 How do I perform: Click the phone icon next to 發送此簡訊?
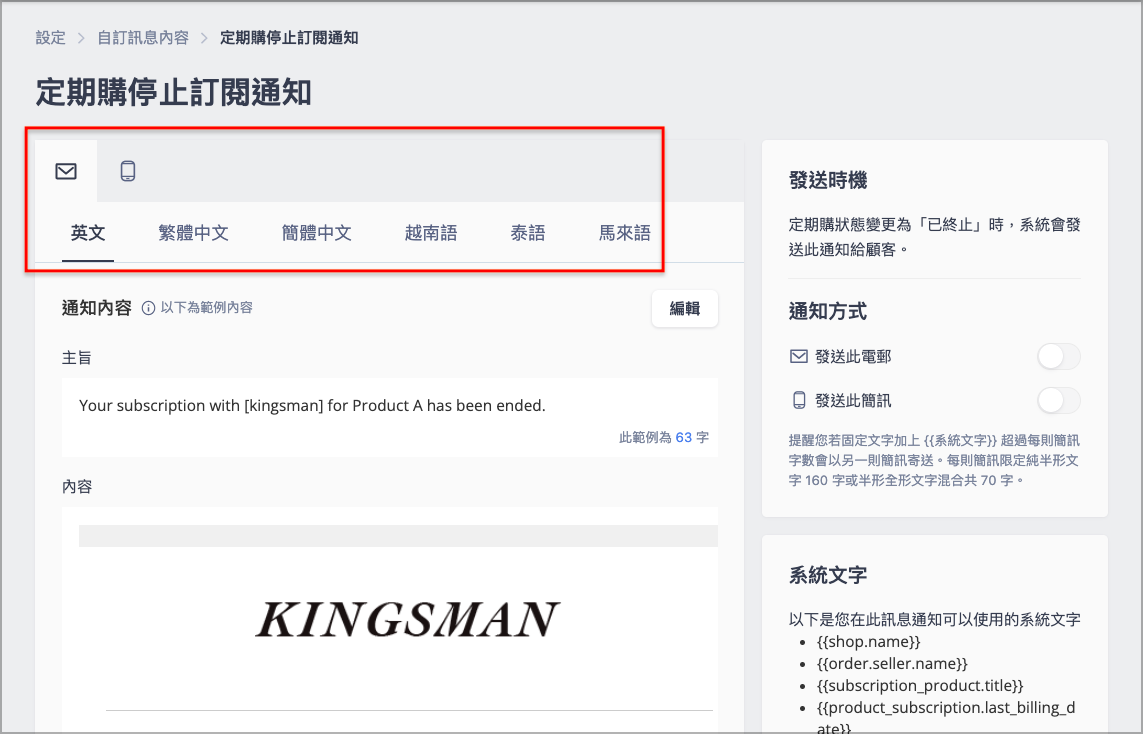coord(799,400)
